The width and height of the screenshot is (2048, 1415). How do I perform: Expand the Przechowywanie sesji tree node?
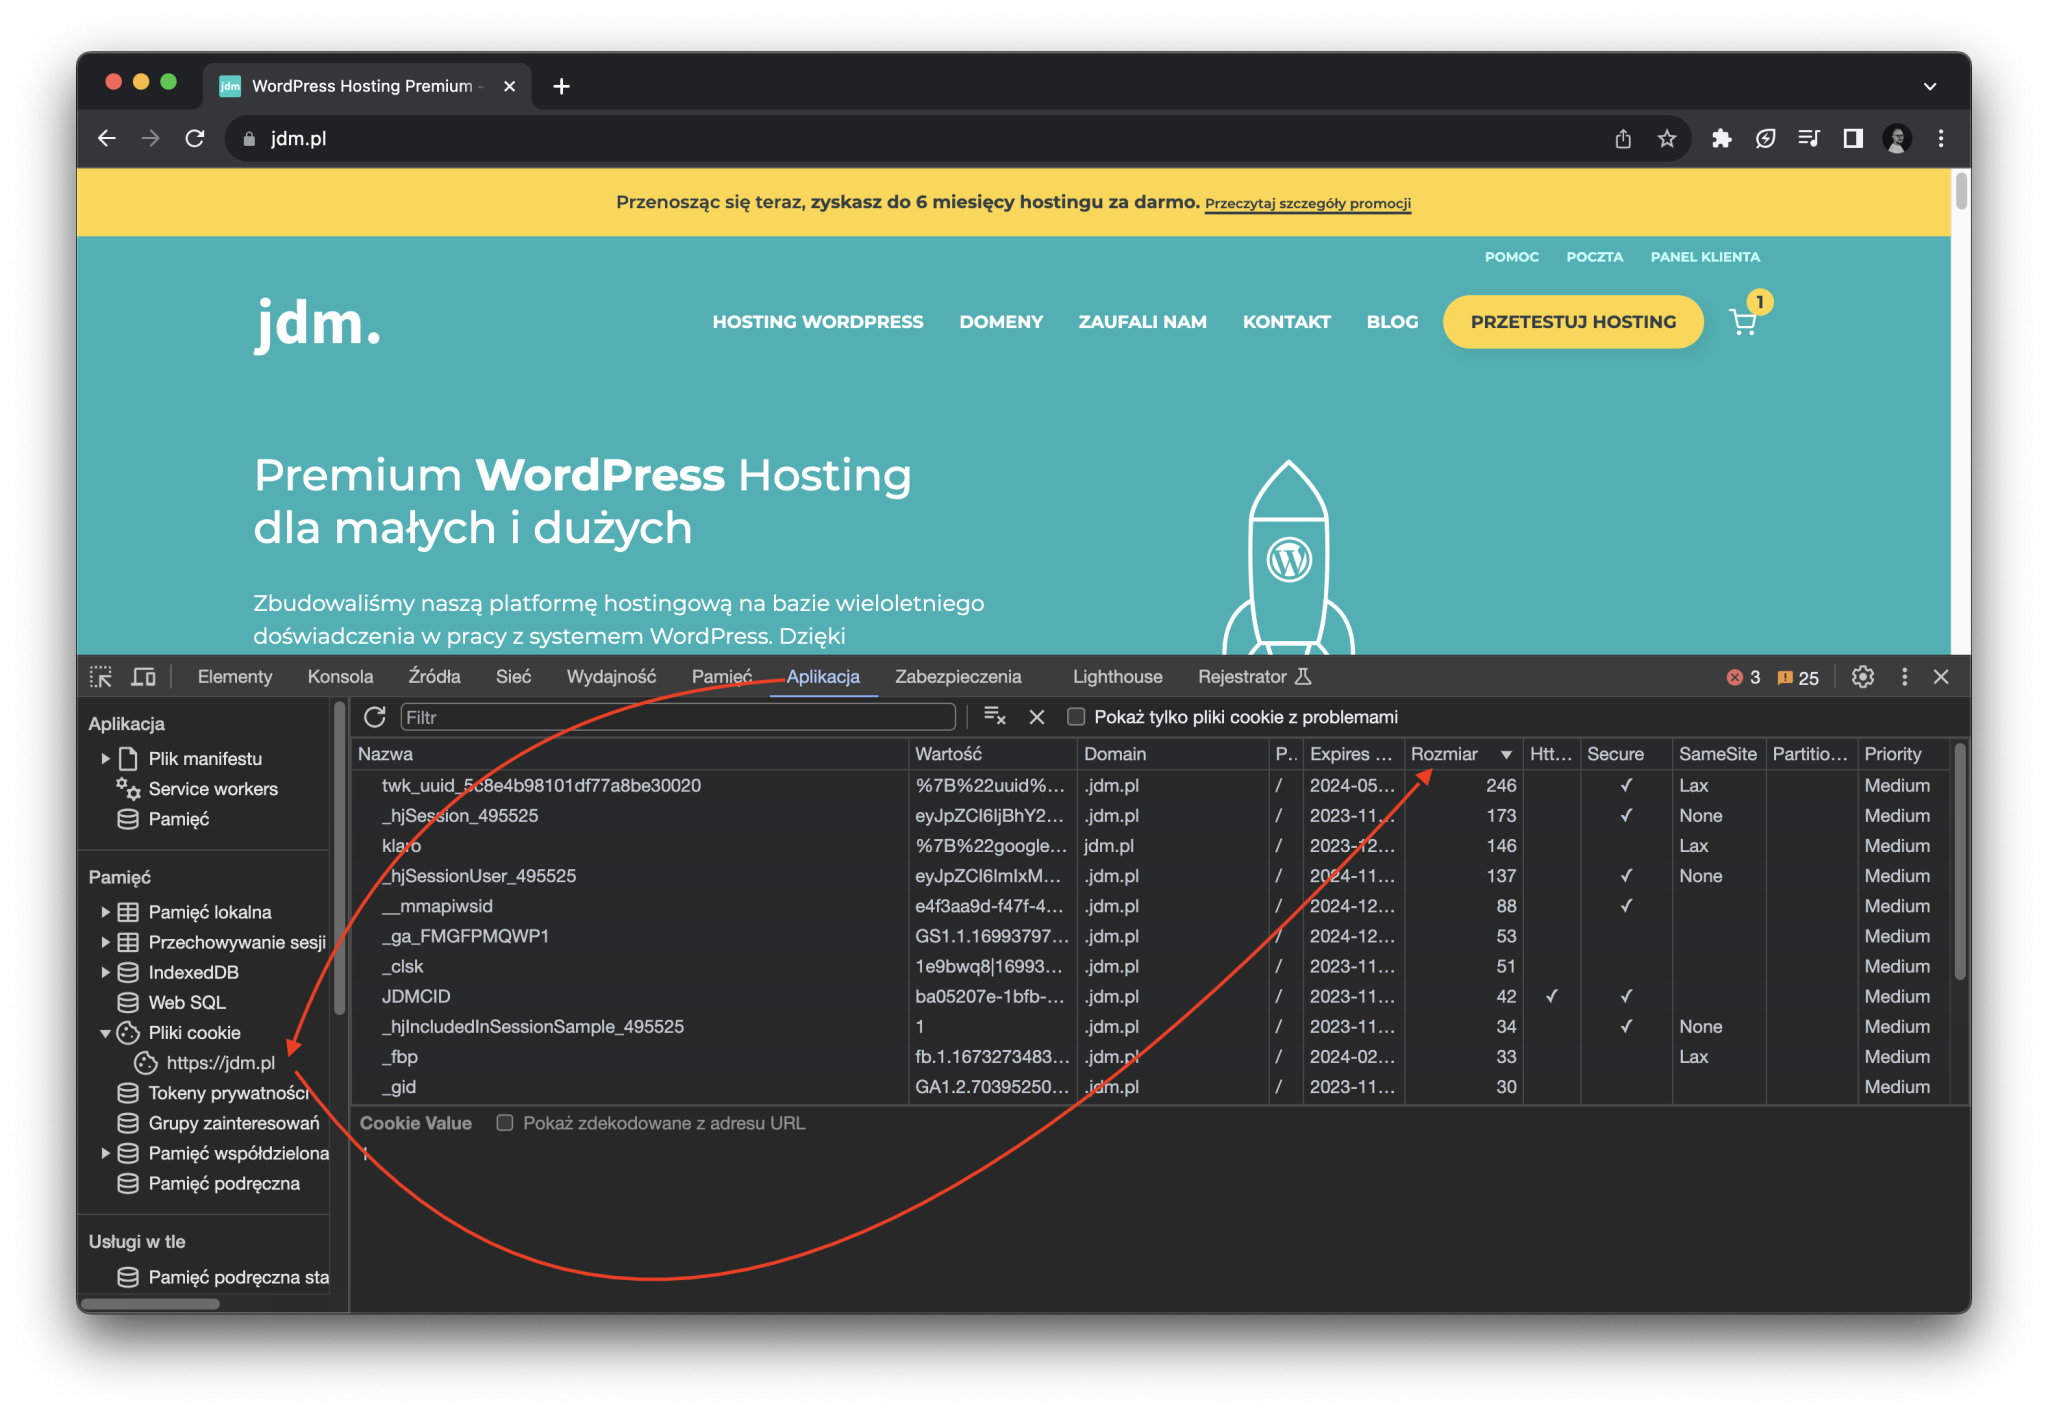(x=105, y=942)
